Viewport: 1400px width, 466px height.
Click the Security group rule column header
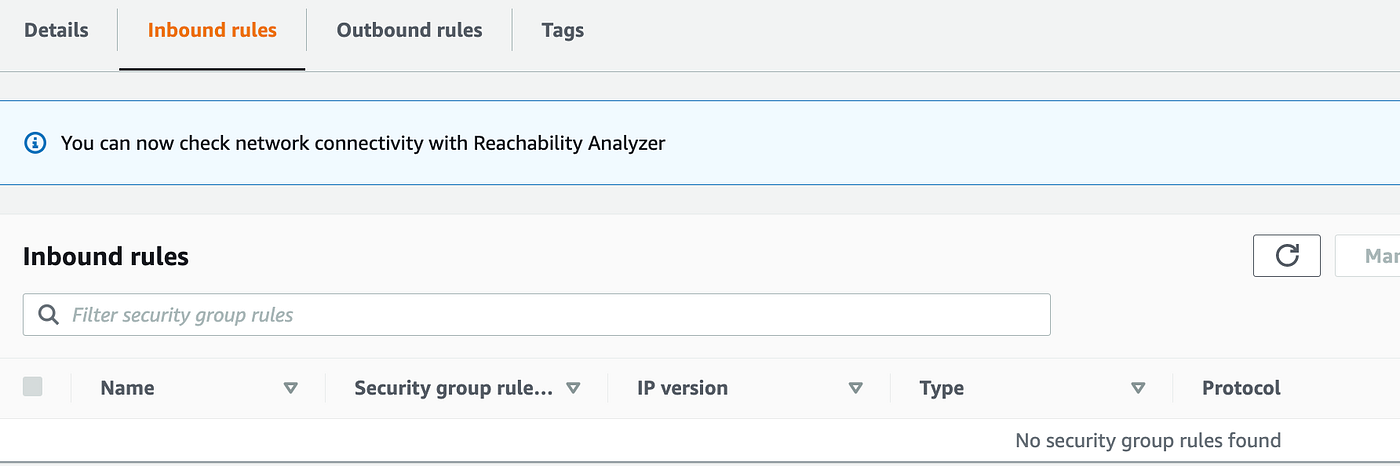[x=453, y=388]
